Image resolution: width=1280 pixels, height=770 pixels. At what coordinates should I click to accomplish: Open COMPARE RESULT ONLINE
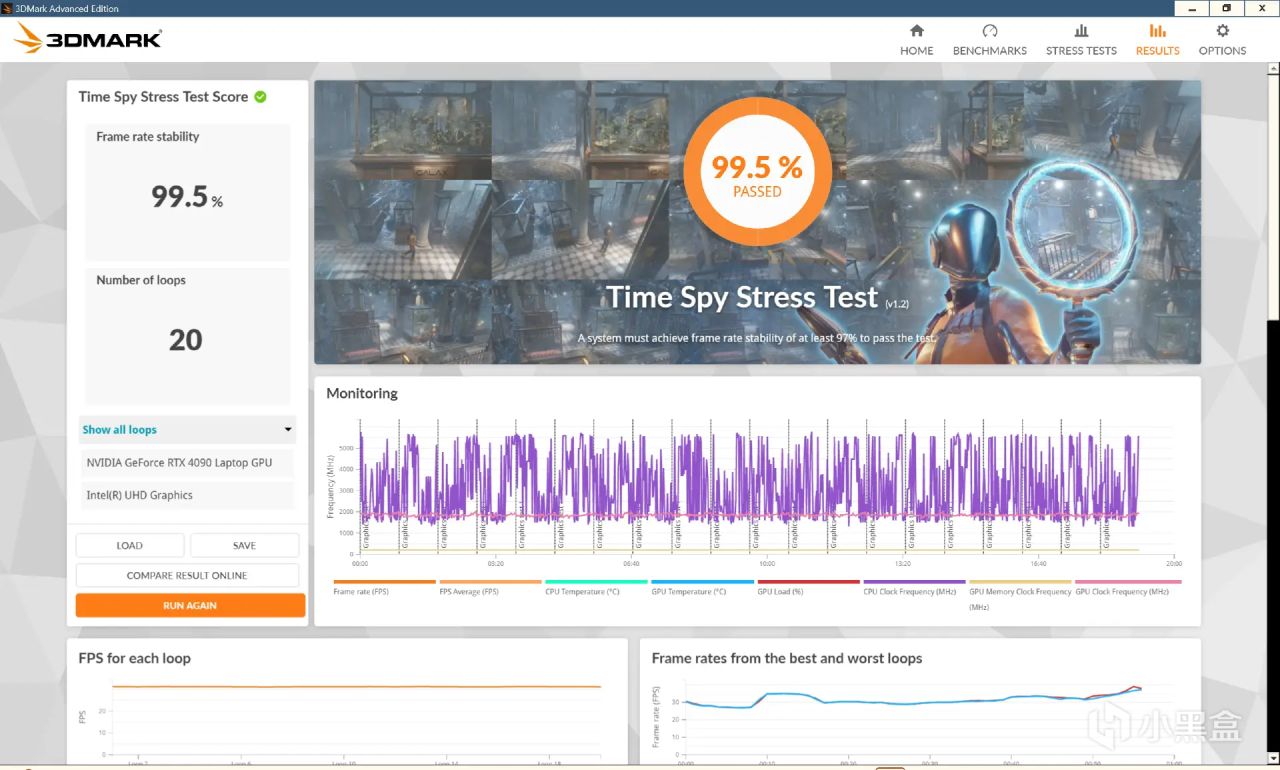coord(187,575)
